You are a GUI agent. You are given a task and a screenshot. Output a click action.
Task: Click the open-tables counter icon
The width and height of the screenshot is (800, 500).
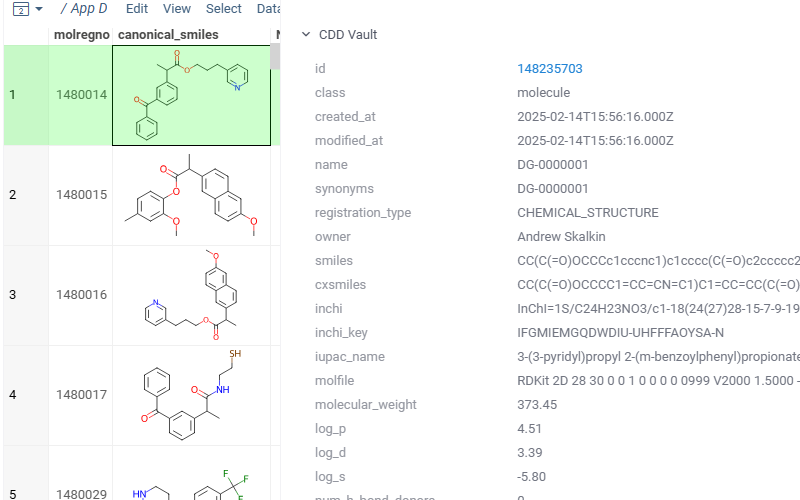point(21,9)
